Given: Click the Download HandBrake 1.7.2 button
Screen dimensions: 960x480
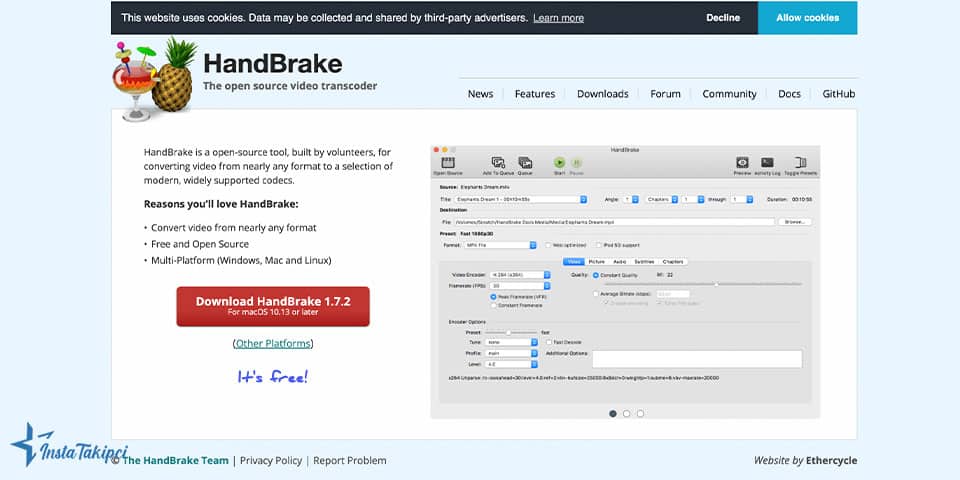Looking at the screenshot, I should click(x=273, y=306).
